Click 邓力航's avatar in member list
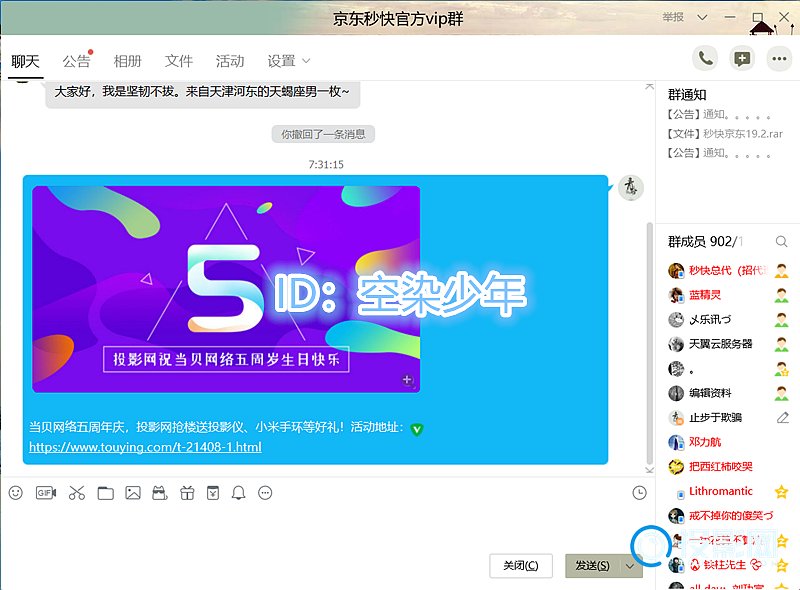Image resolution: width=800 pixels, height=590 pixels. pyautogui.click(x=676, y=442)
